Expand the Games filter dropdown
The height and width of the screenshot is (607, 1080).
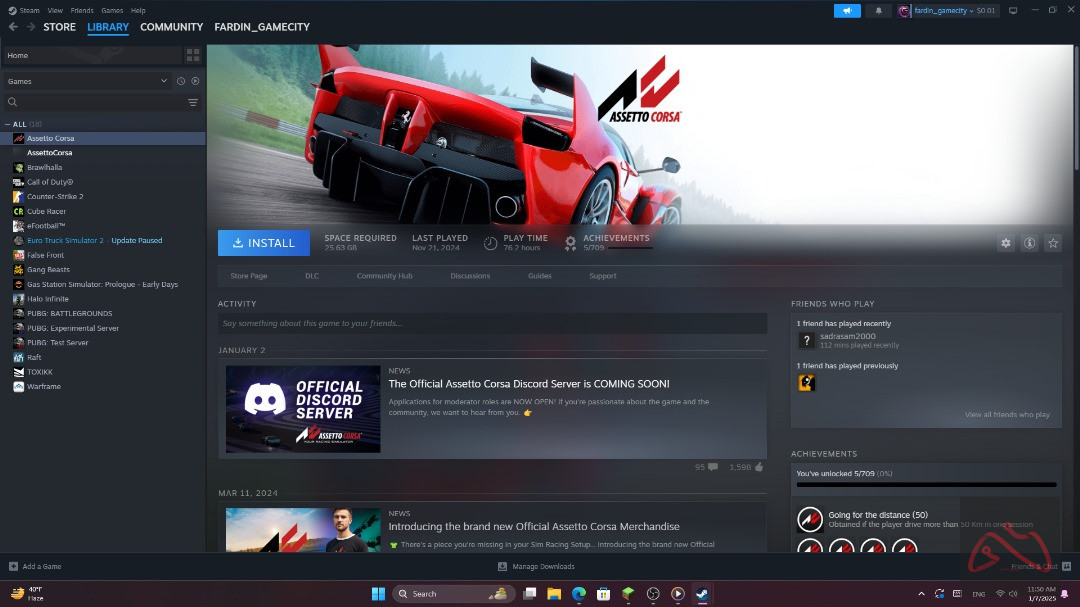point(164,81)
